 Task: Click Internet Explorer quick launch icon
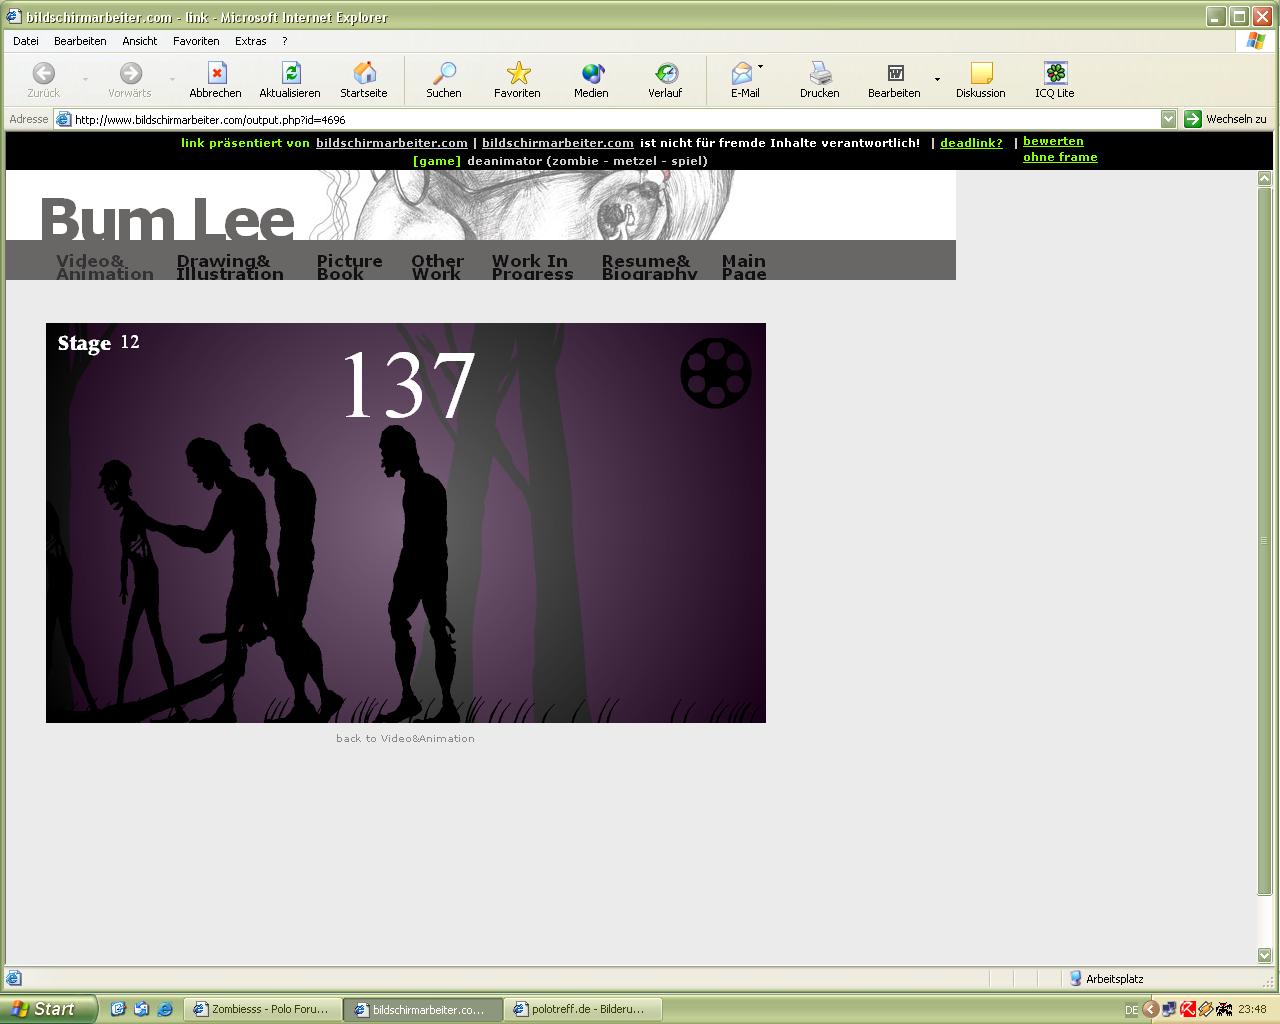pyautogui.click(x=165, y=1010)
